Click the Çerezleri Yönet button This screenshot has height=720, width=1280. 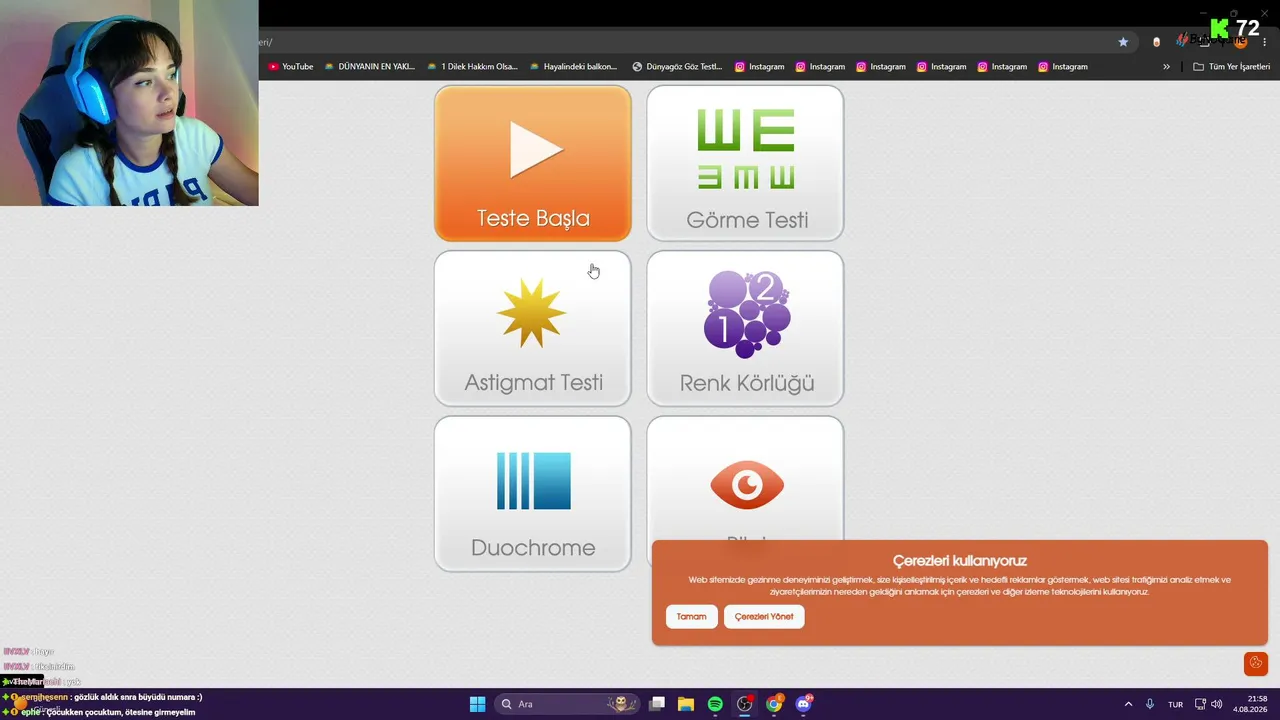(764, 617)
